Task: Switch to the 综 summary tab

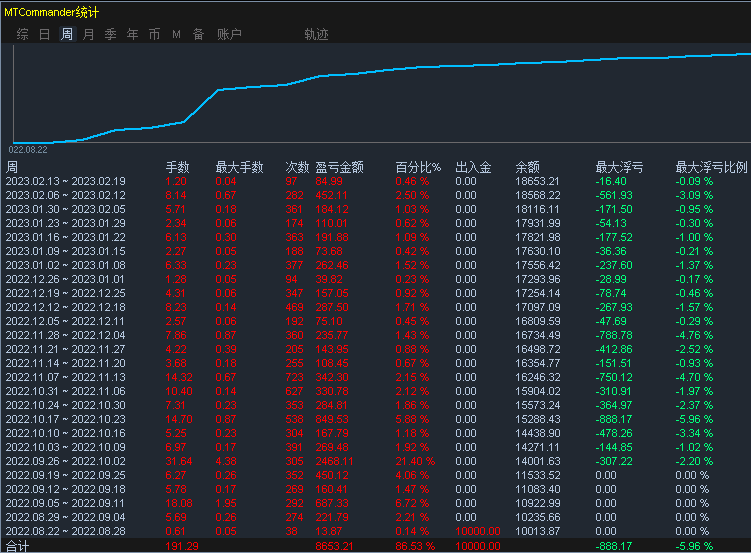Action: pos(22,34)
